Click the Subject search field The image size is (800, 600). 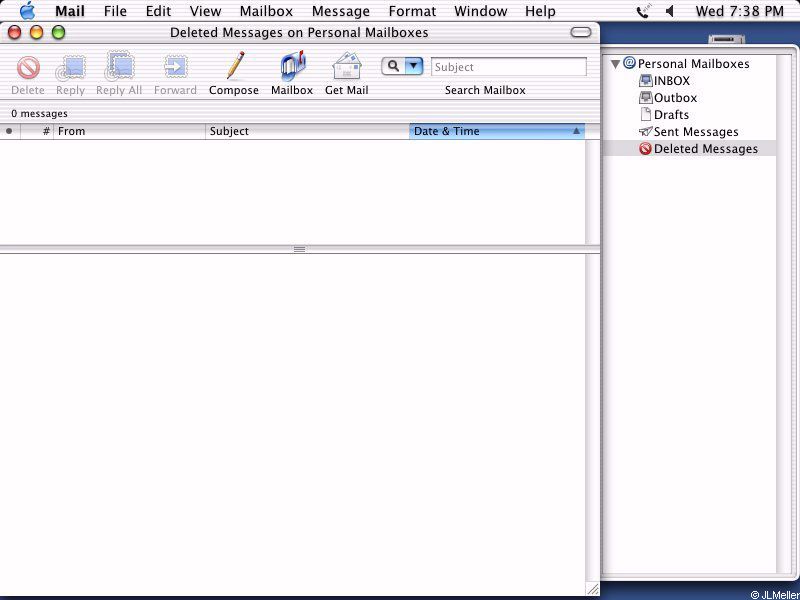click(509, 67)
